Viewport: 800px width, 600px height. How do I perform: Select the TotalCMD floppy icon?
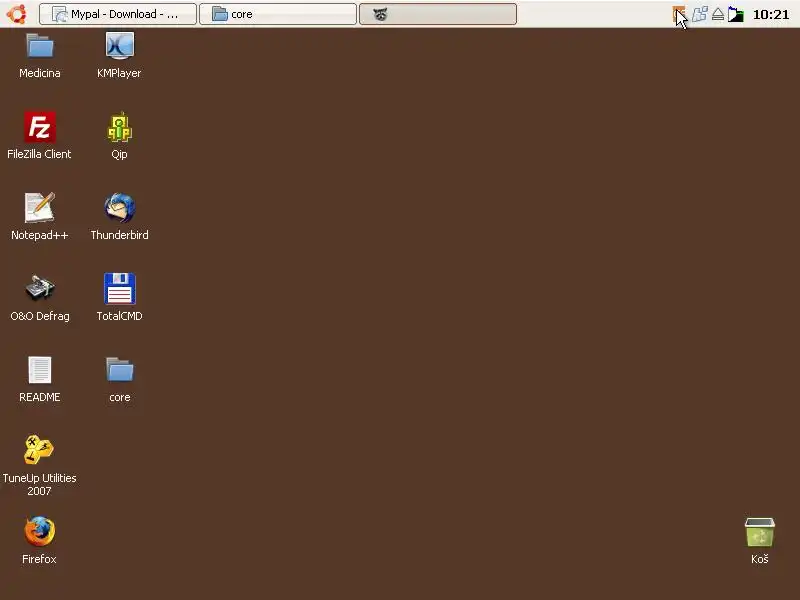point(119,288)
